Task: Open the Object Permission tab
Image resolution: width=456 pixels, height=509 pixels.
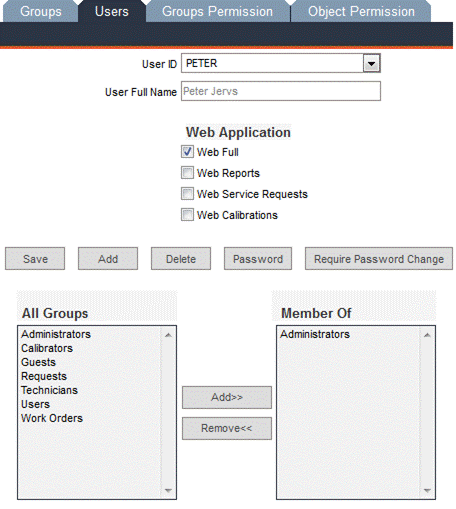Action: [361, 11]
